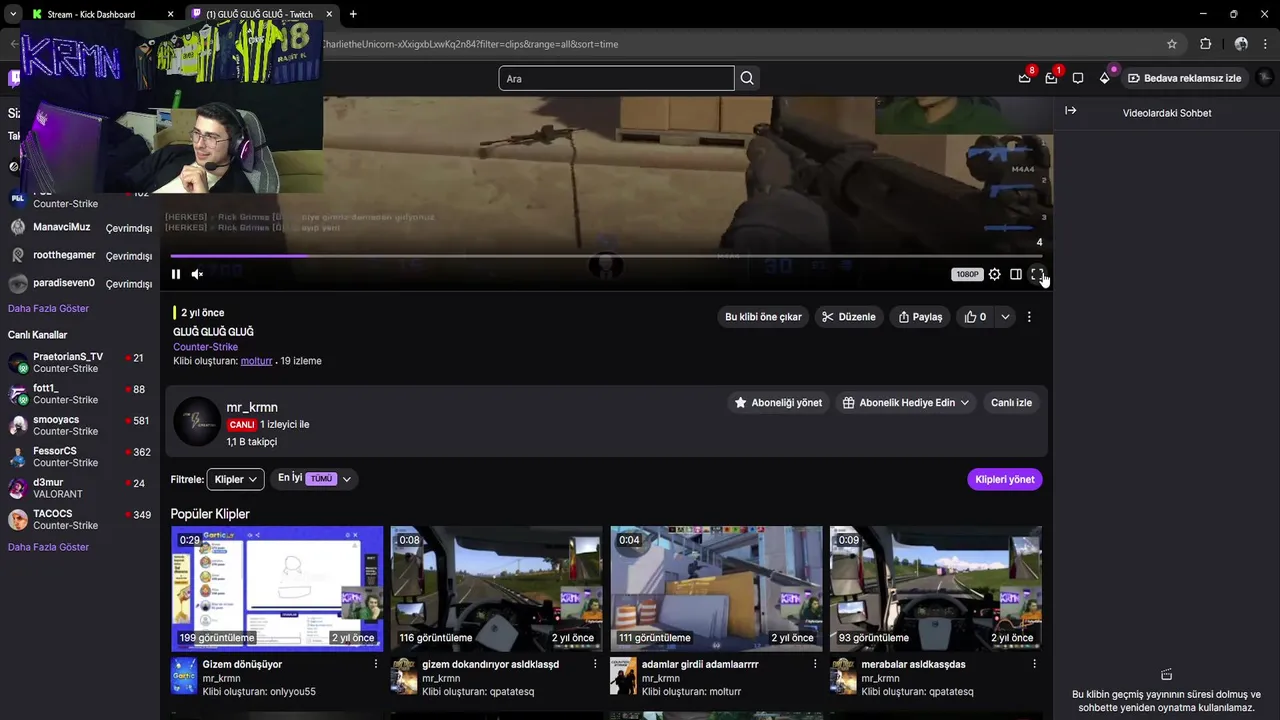Click the Düzenle scissors button

[848, 317]
